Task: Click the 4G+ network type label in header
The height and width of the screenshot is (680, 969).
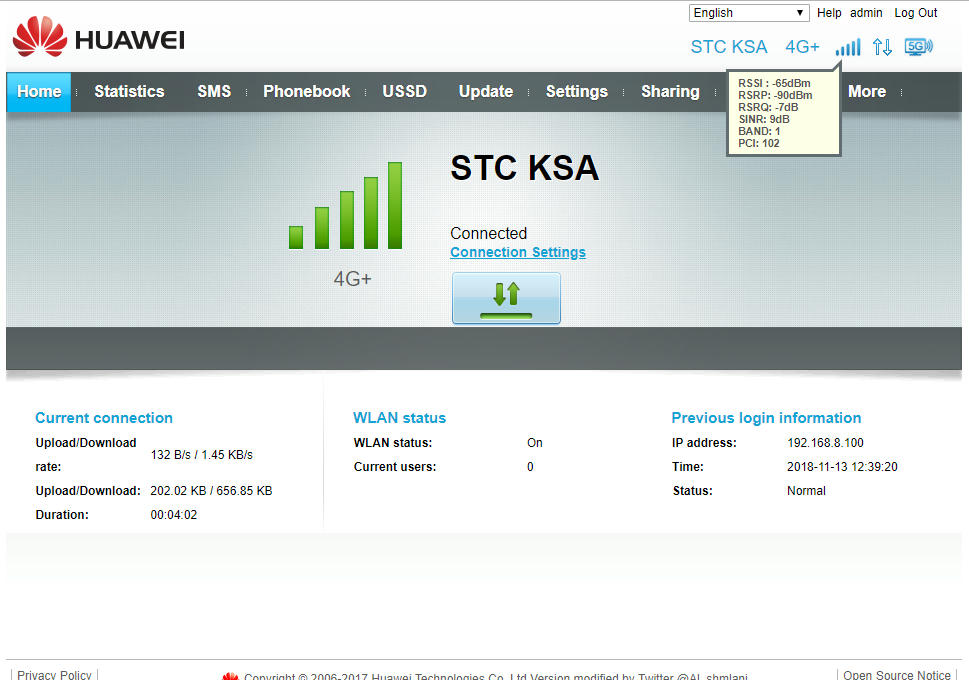Action: [802, 47]
